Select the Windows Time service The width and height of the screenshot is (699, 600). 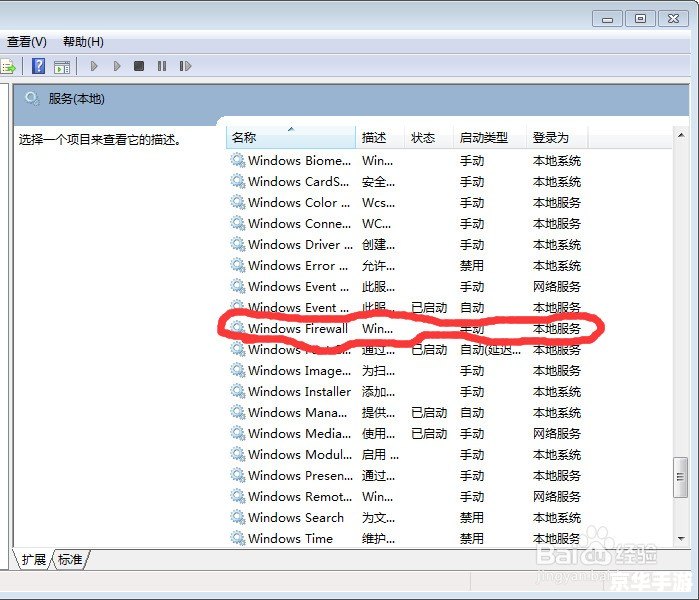(x=406, y=538)
